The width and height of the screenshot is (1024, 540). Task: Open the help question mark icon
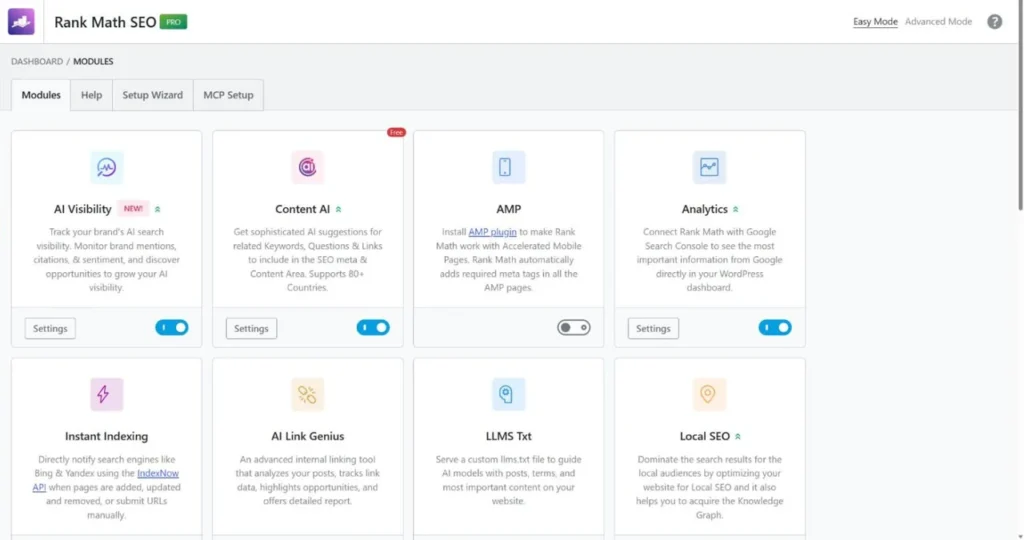[x=994, y=22]
